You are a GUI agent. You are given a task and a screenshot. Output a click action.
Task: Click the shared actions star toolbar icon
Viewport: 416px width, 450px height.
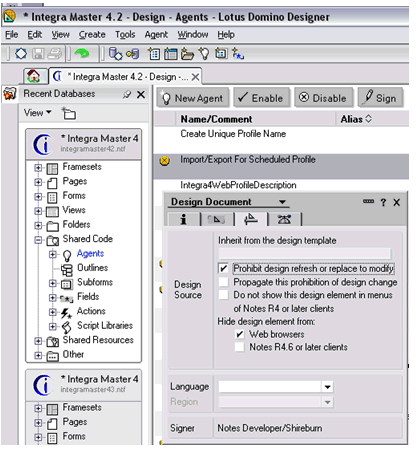tap(238, 54)
